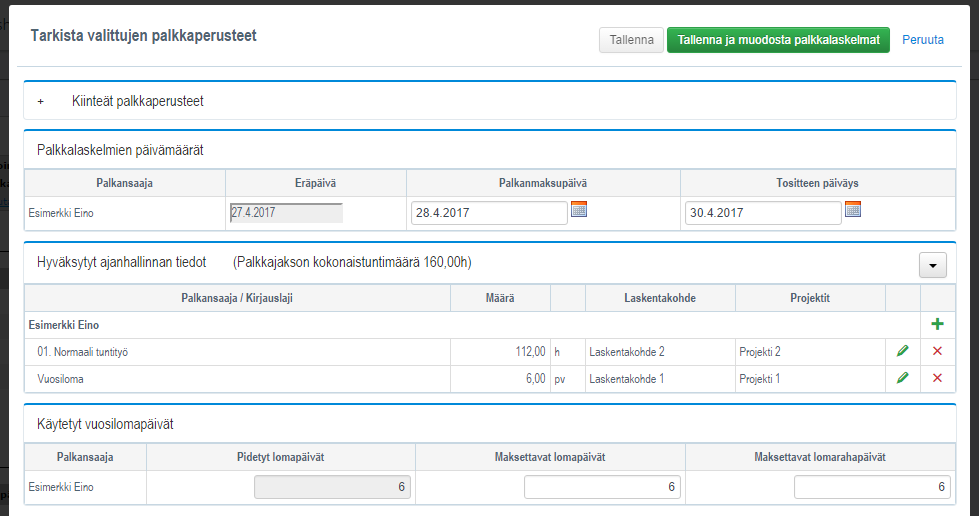Open calendar picker for Tositteen päiväys

click(853, 210)
